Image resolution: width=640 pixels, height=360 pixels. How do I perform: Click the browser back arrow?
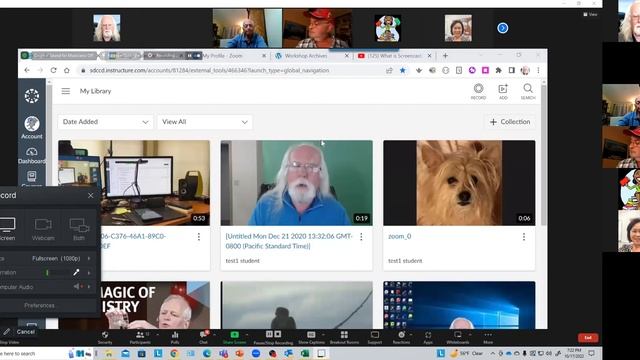27,70
